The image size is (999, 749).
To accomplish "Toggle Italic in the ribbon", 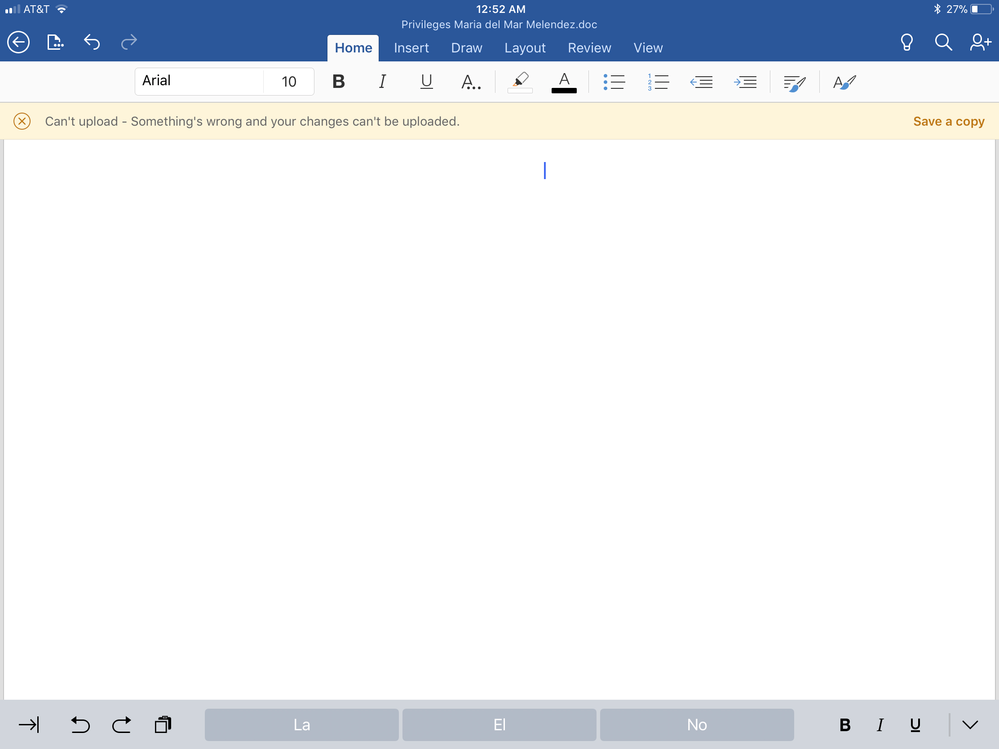I will pyautogui.click(x=382, y=82).
